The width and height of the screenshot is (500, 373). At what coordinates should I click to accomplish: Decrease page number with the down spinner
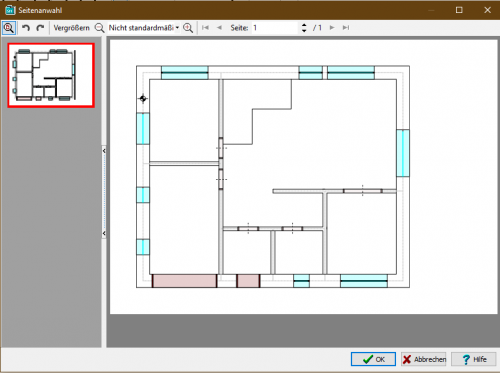point(304,31)
